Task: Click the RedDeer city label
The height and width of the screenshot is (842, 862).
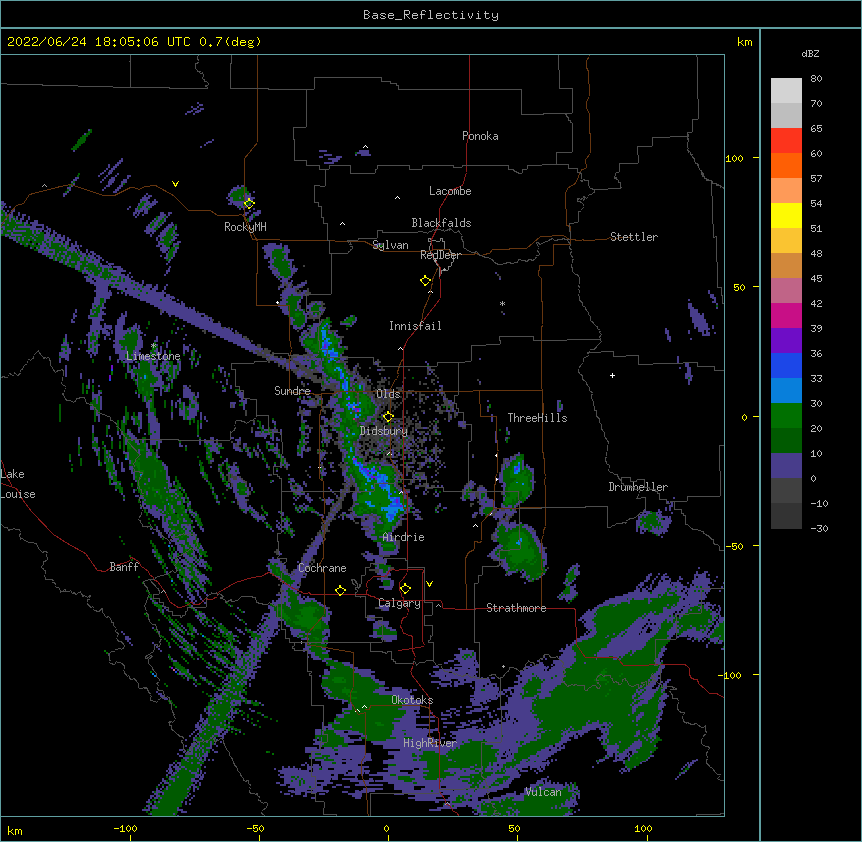Action: click(440, 255)
